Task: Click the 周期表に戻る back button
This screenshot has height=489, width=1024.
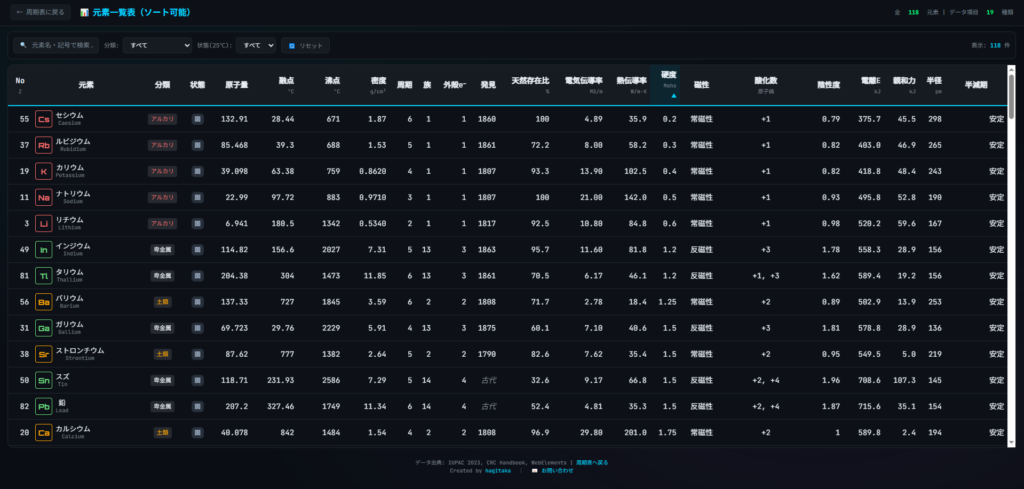Action: tap(40, 12)
